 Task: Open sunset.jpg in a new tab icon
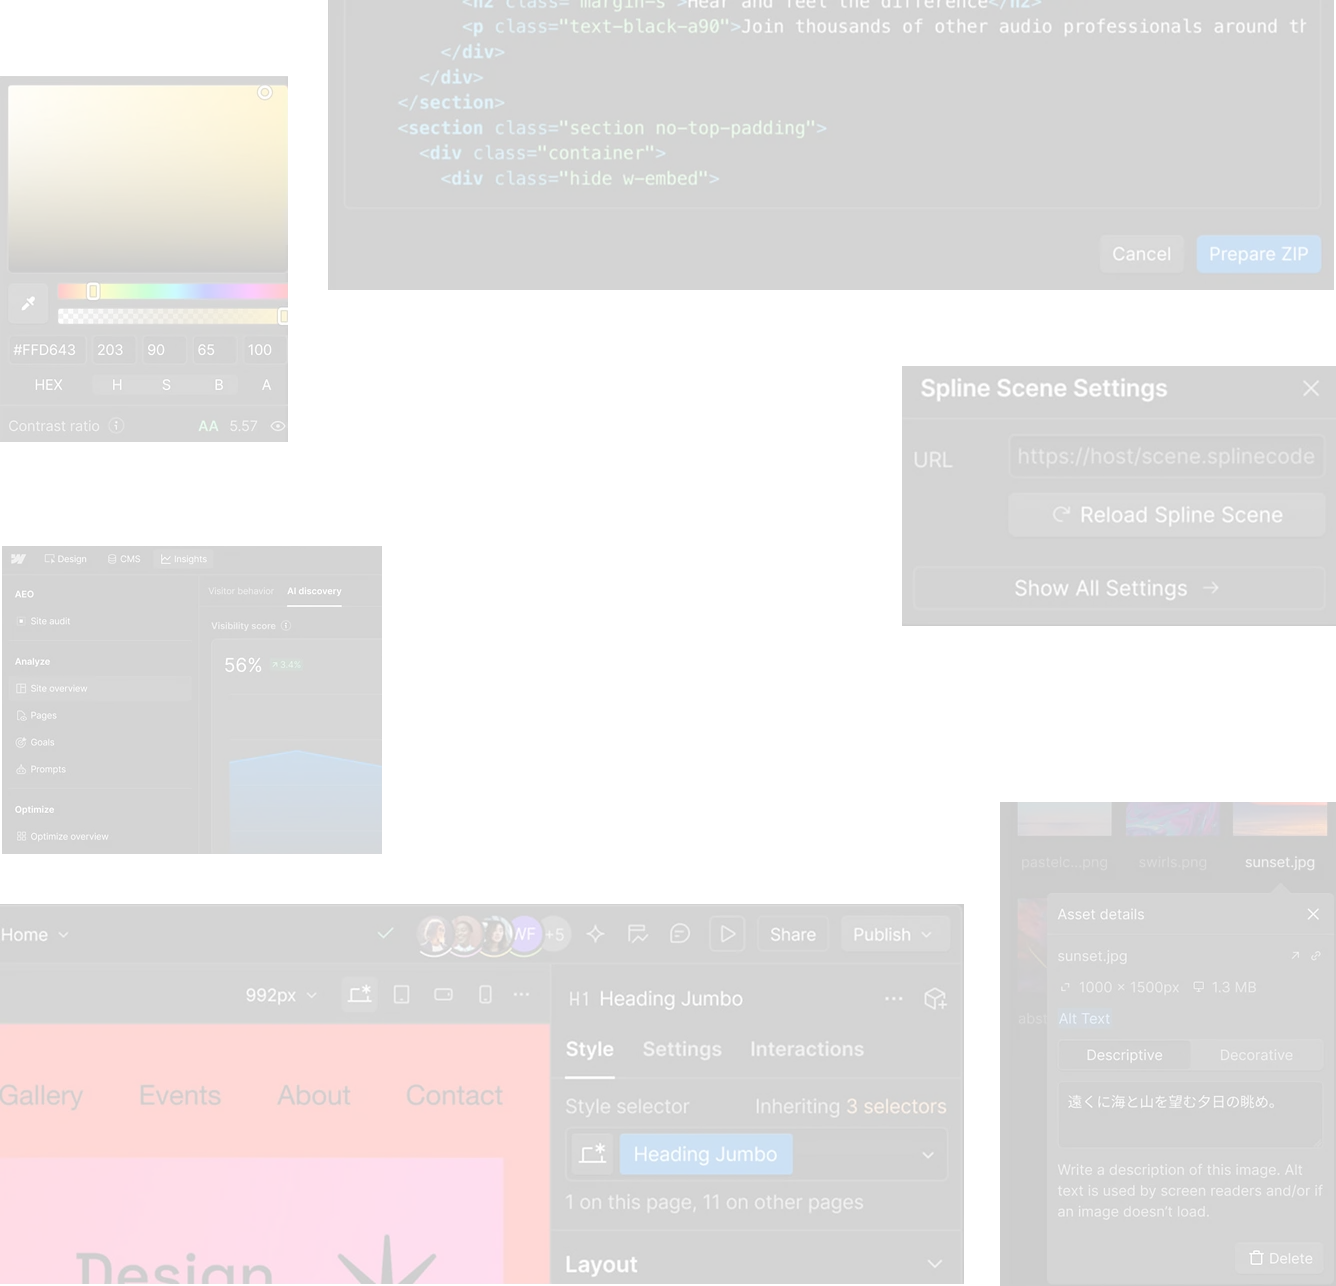click(x=1295, y=956)
